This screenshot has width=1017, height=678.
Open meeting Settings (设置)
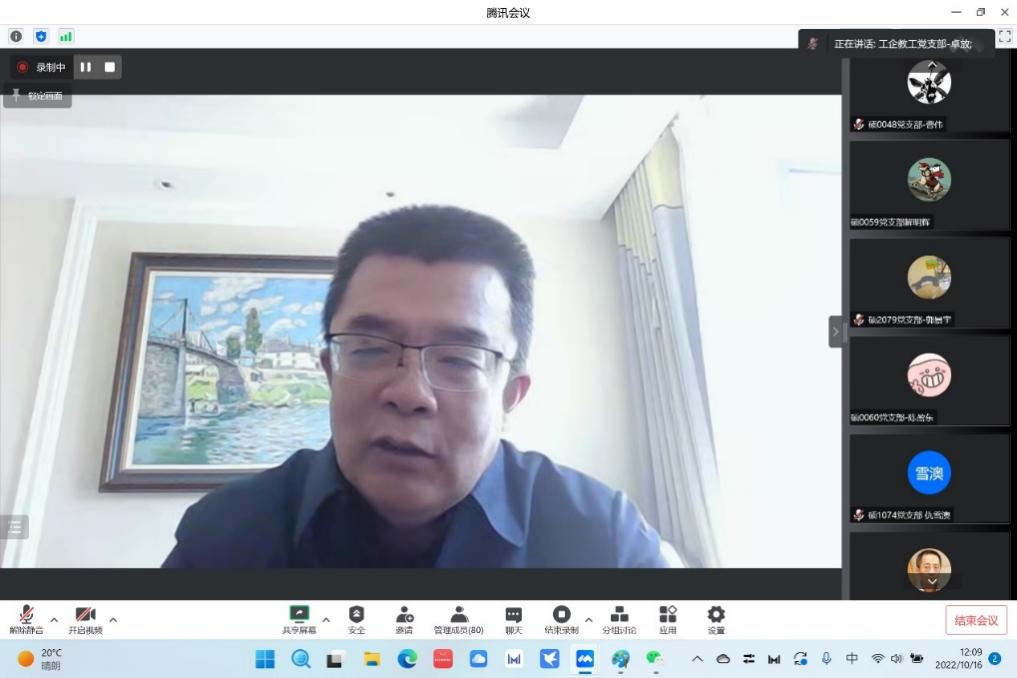coord(716,619)
